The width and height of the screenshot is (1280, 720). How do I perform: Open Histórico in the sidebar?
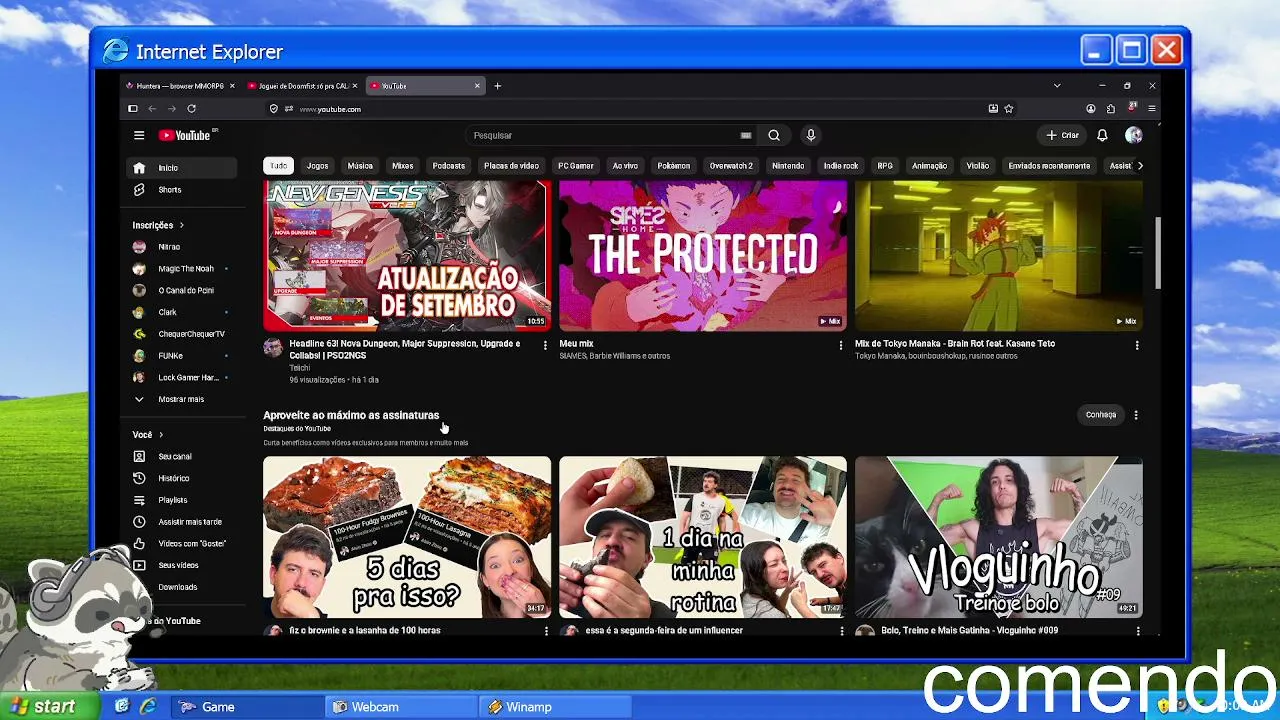pyautogui.click(x=182, y=478)
